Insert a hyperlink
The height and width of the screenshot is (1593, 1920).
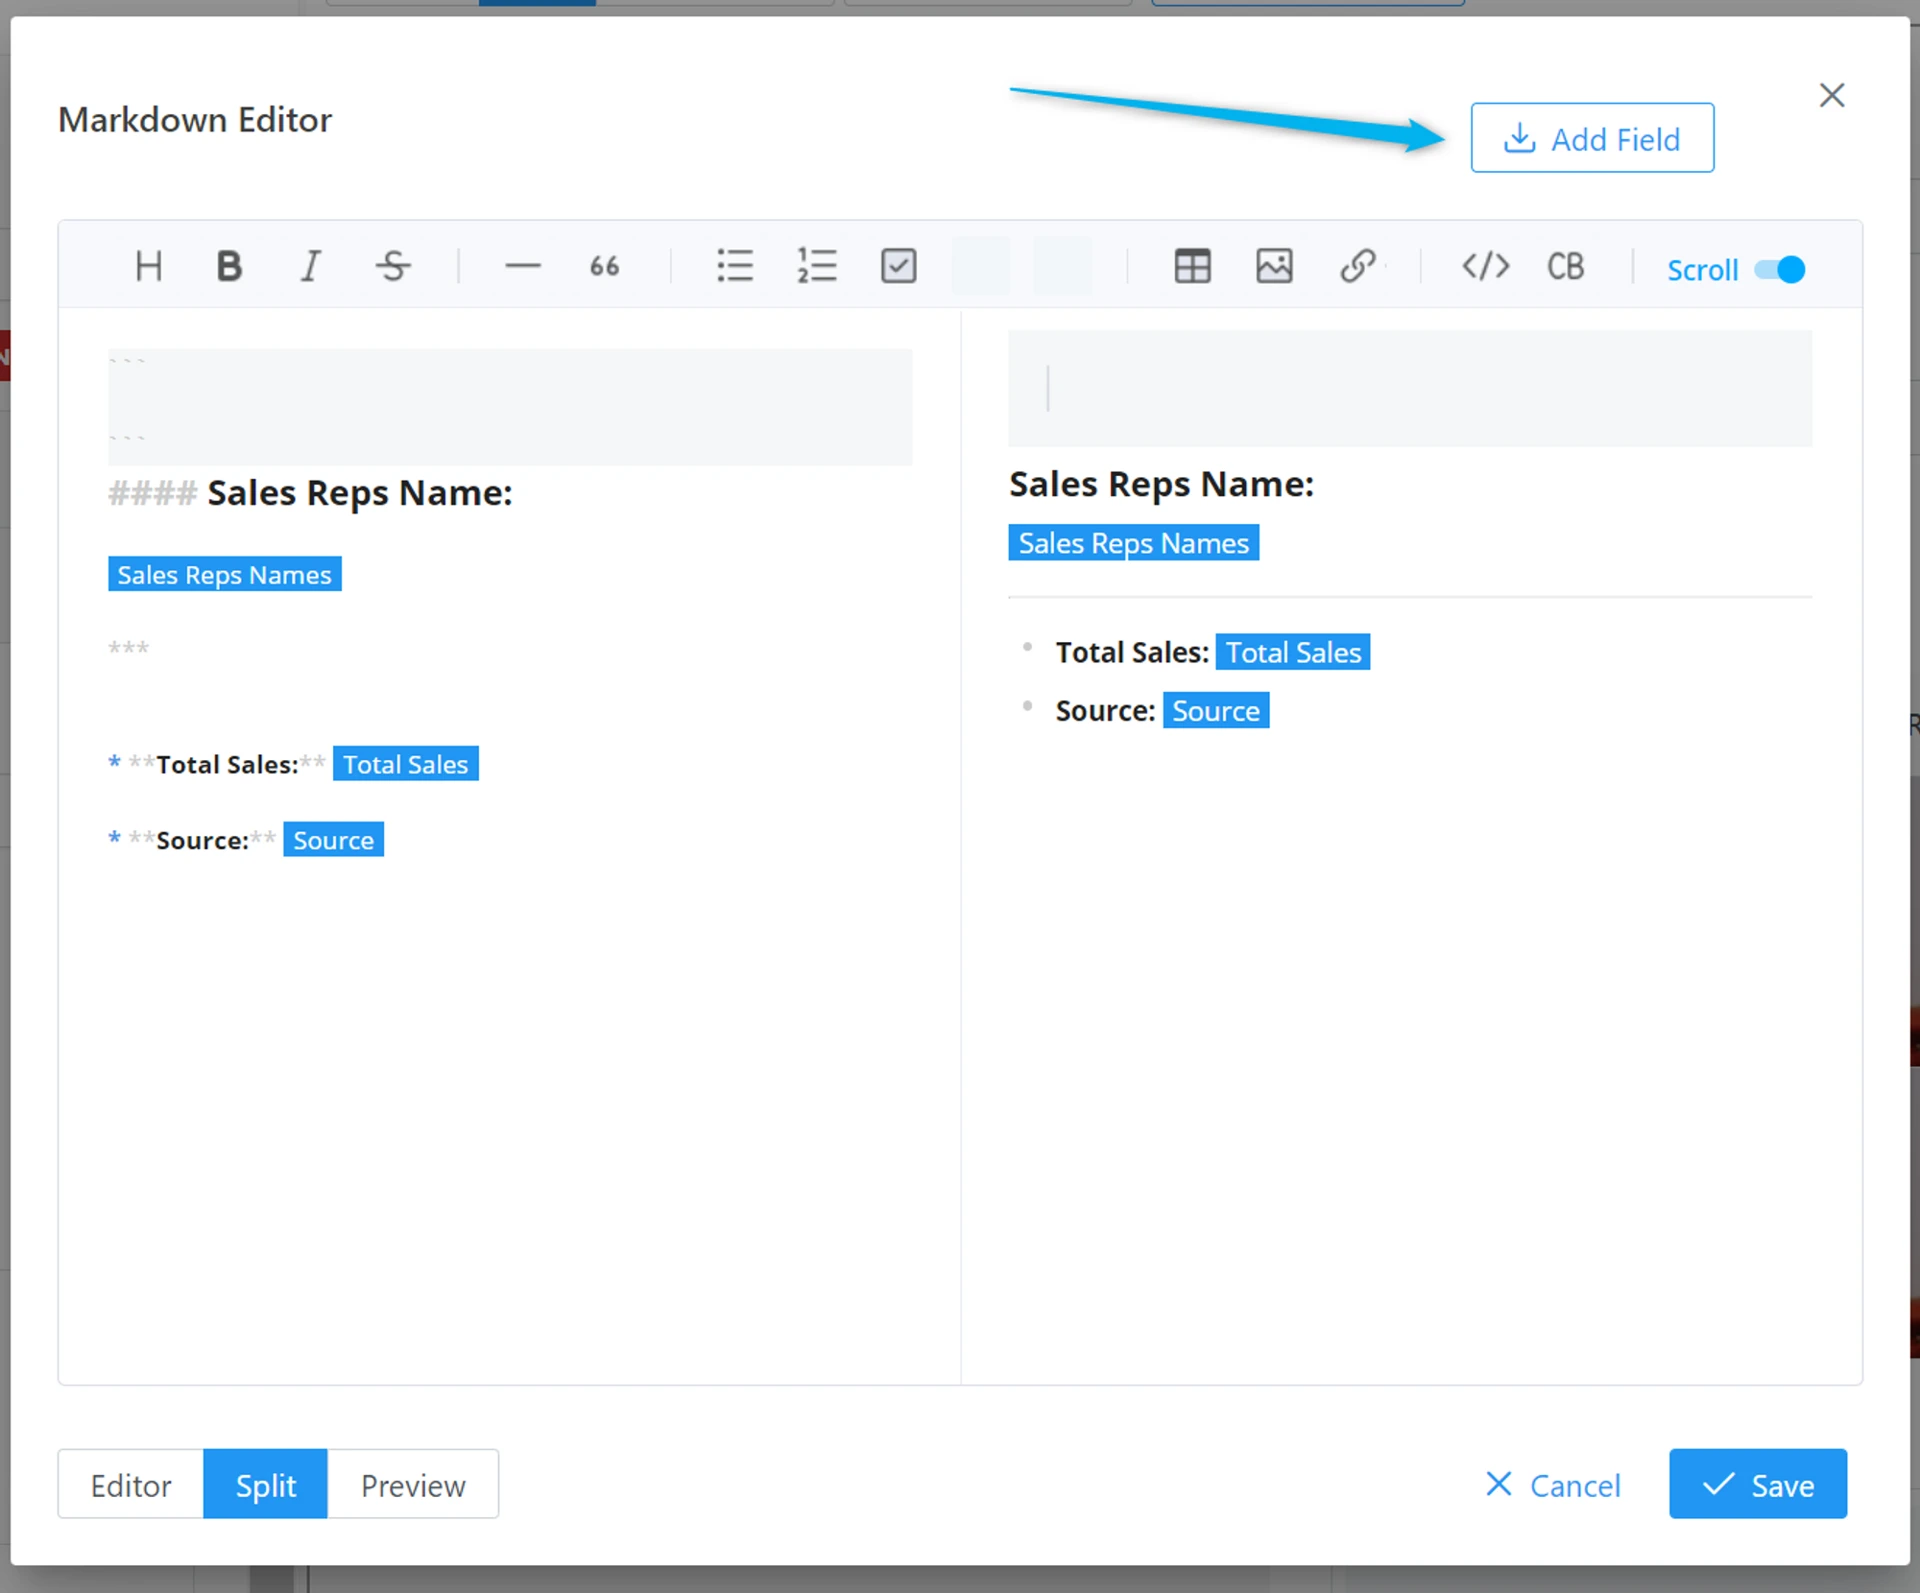tap(1357, 266)
